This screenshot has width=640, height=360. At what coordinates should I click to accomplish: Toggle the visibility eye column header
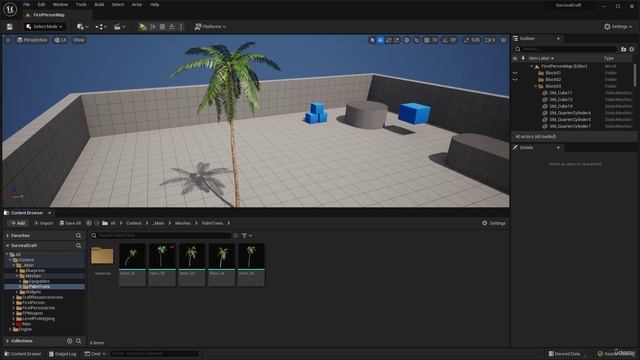click(515, 58)
